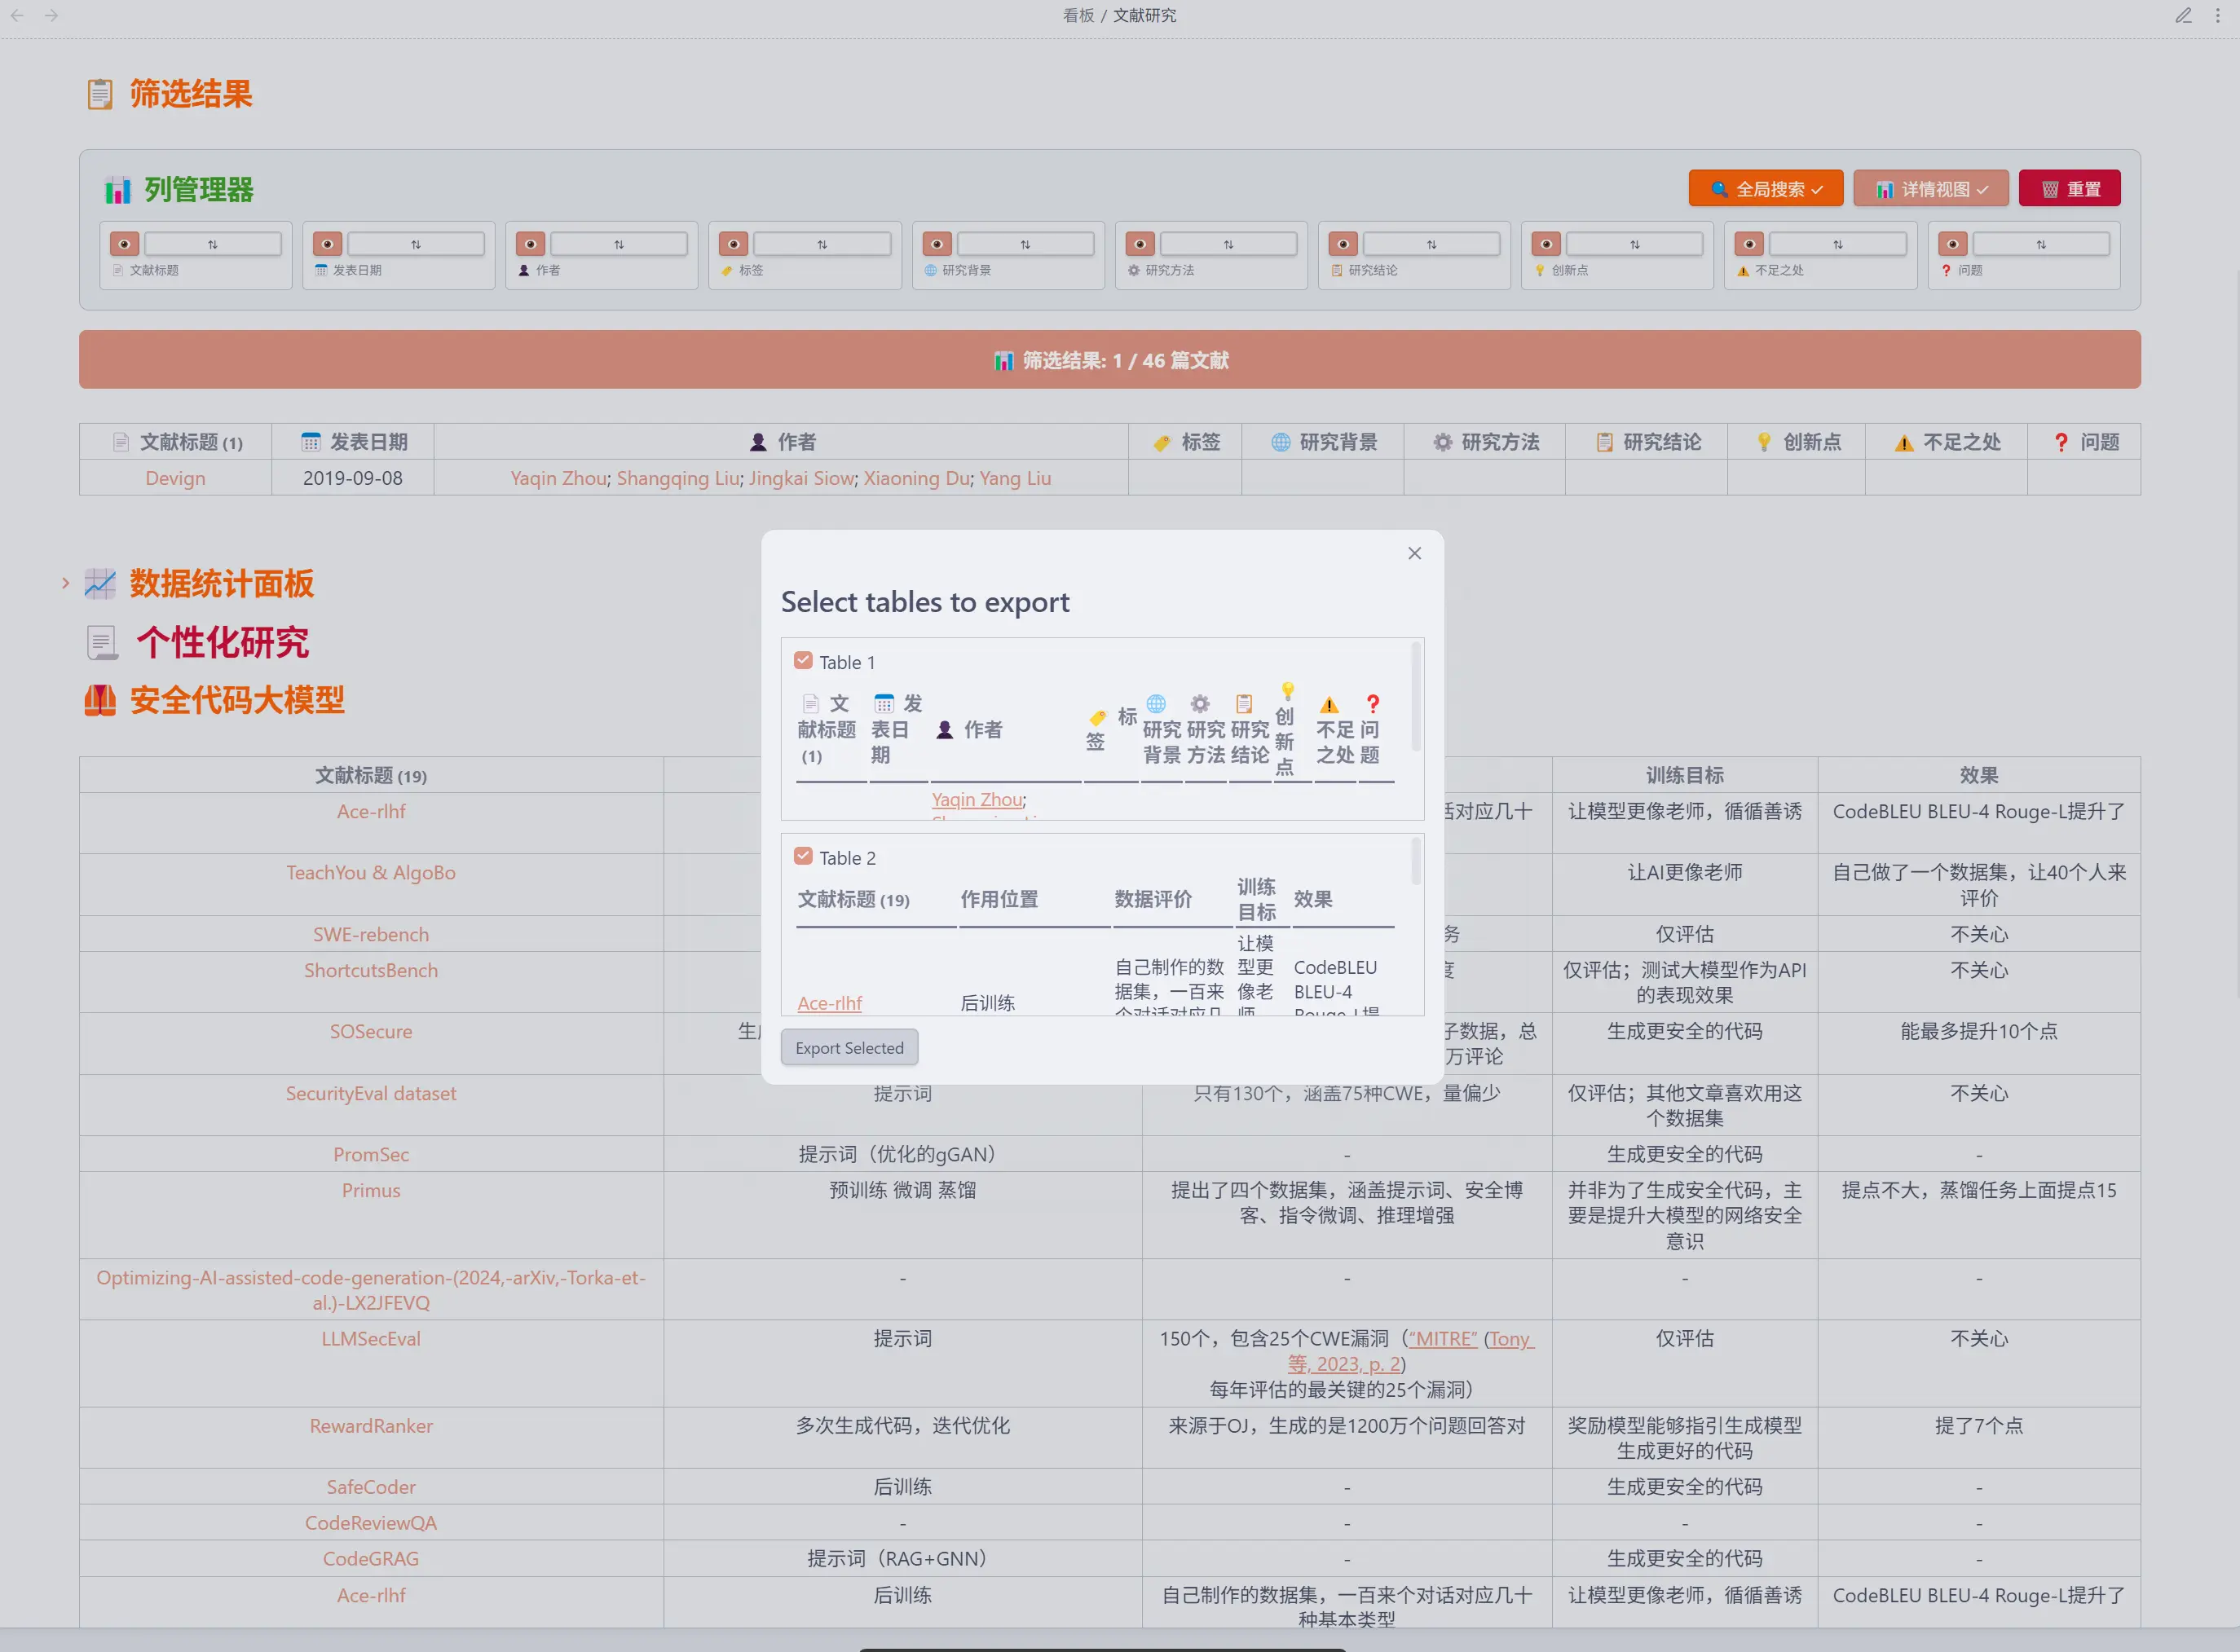
Task: Open 全局搜索 dropdown
Action: (x=1765, y=189)
